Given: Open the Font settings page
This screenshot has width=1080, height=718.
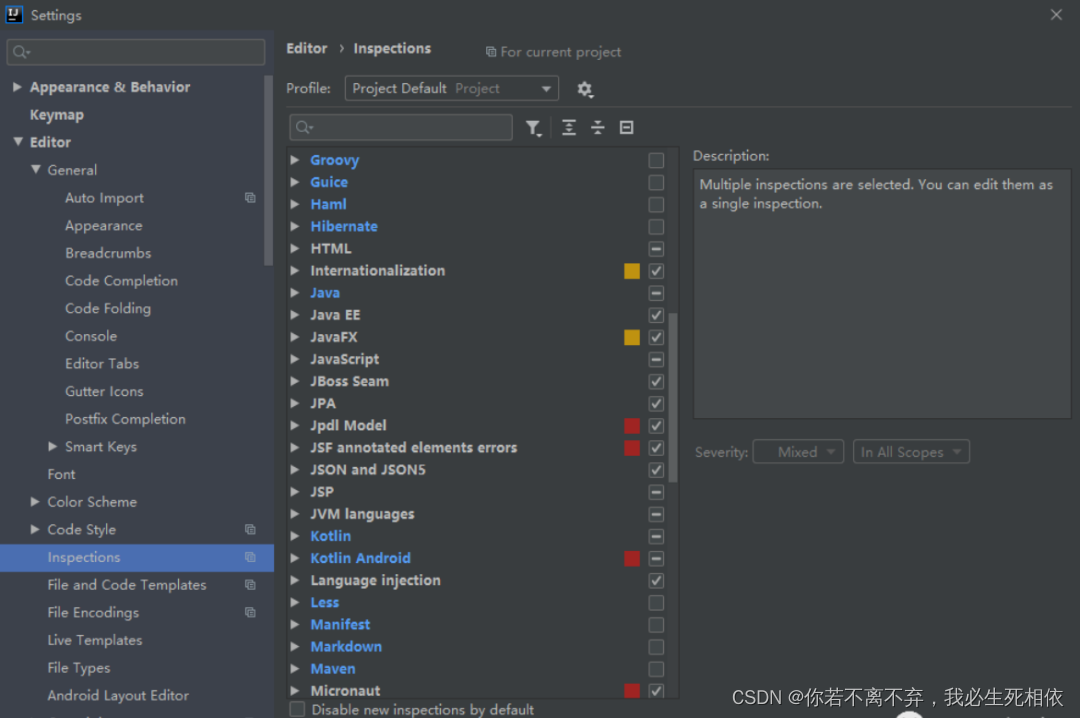Looking at the screenshot, I should pyautogui.click(x=61, y=474).
